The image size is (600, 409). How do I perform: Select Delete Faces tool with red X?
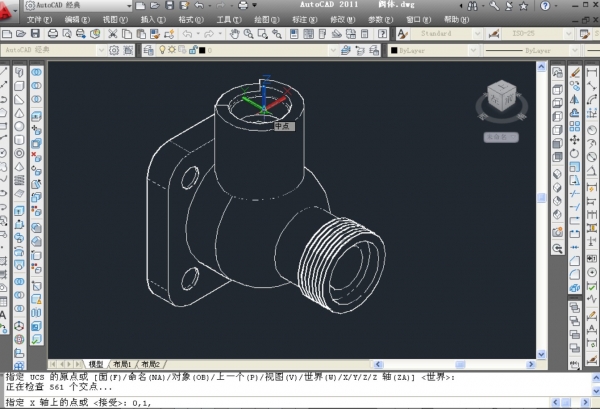coord(36,157)
